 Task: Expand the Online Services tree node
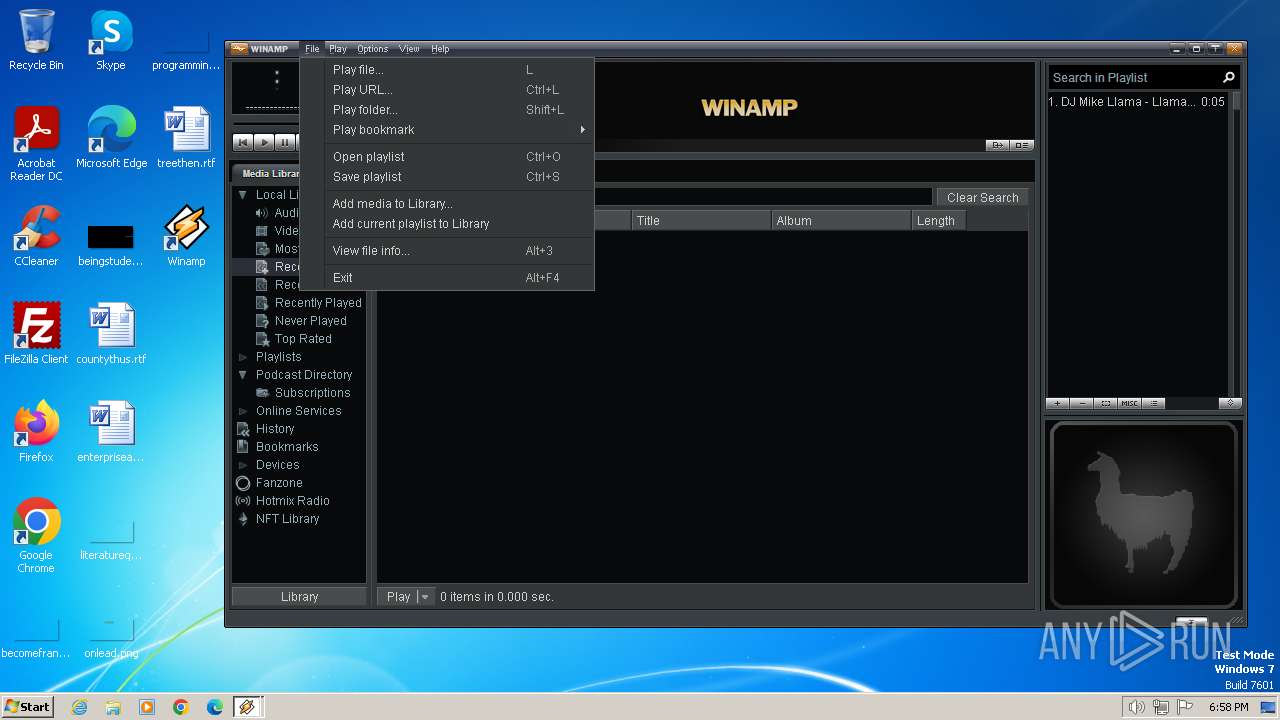point(243,411)
